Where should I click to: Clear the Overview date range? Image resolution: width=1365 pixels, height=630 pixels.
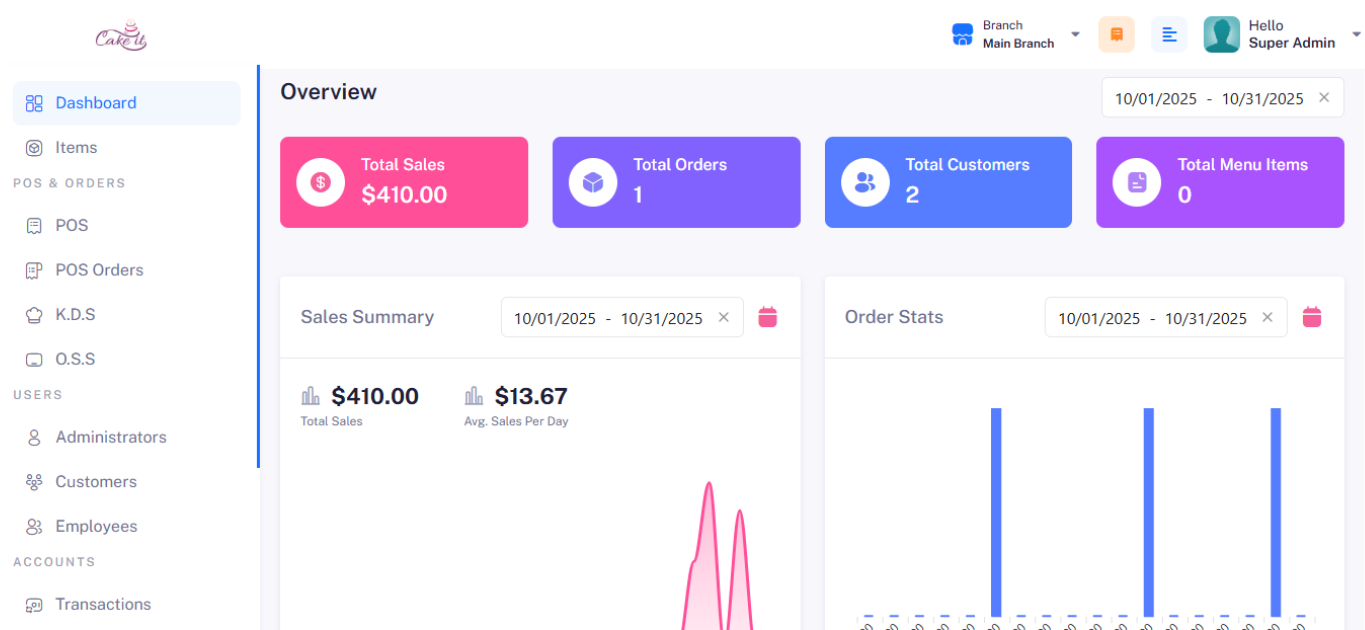coord(1324,97)
